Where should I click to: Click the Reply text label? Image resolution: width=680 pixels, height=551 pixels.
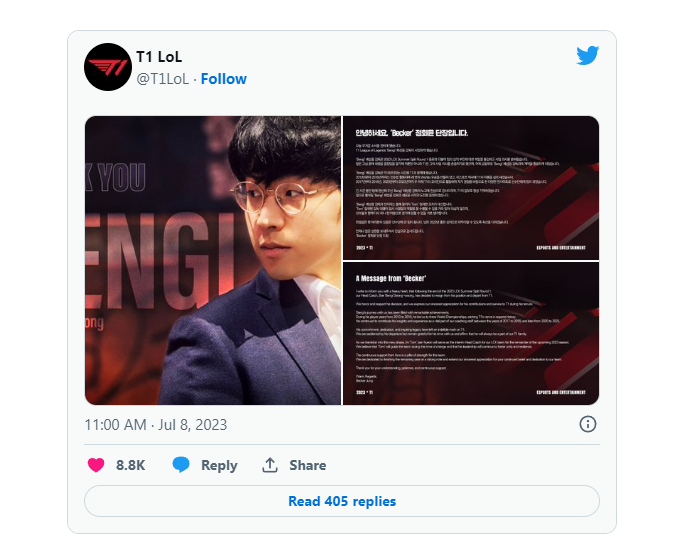pyautogui.click(x=219, y=465)
